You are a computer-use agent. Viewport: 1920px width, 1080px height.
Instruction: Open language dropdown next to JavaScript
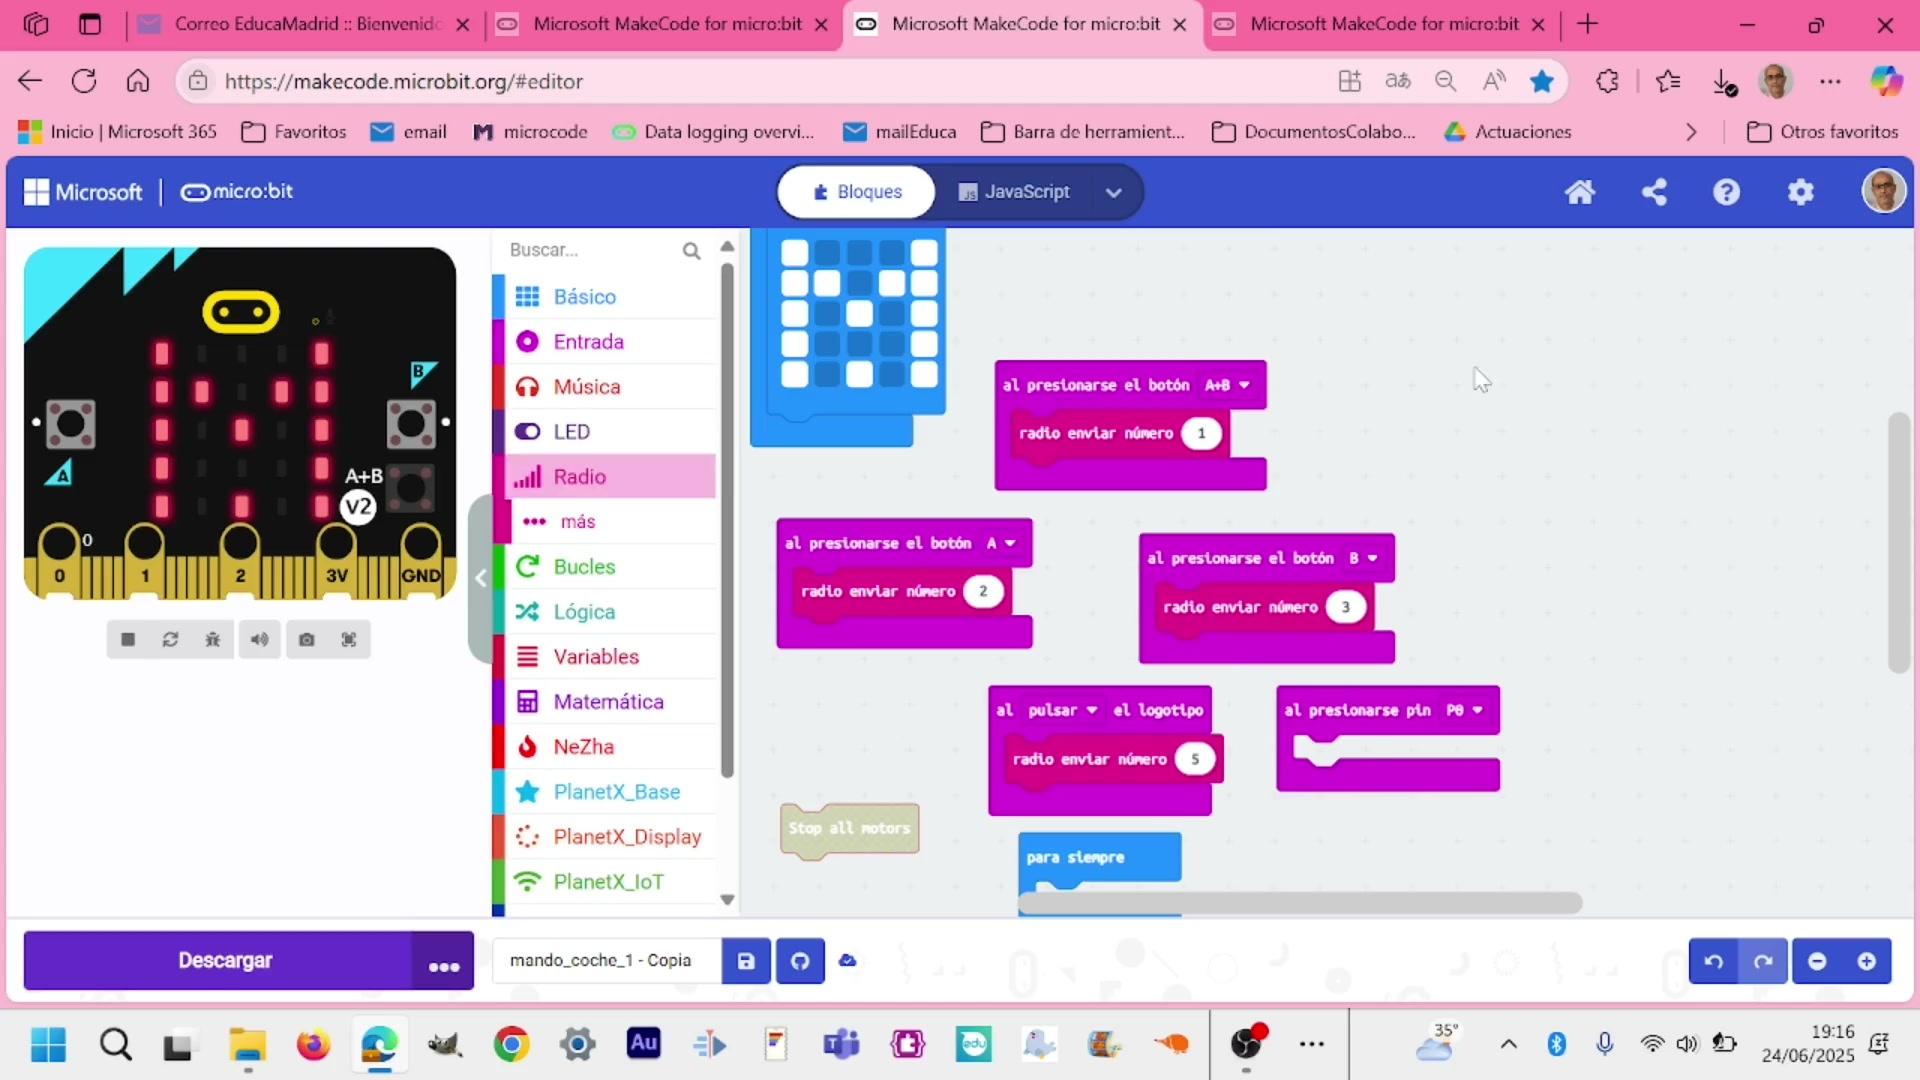(x=1114, y=192)
